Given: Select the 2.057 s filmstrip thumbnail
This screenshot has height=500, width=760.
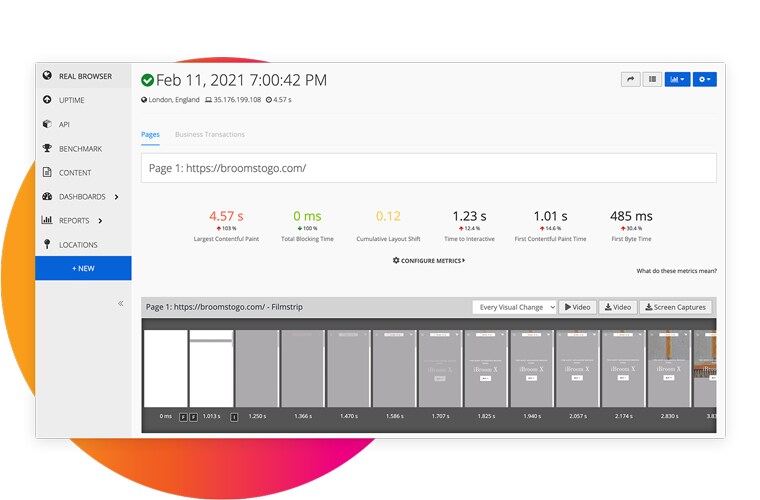Looking at the screenshot, I should click(x=578, y=368).
